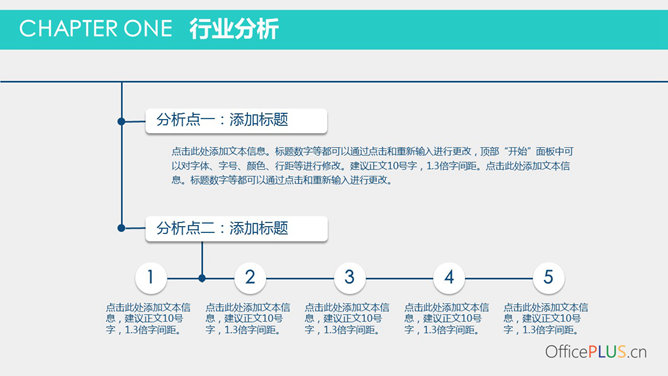The width and height of the screenshot is (668, 376).
Task: Click the numbered circle 1
Action: [151, 278]
